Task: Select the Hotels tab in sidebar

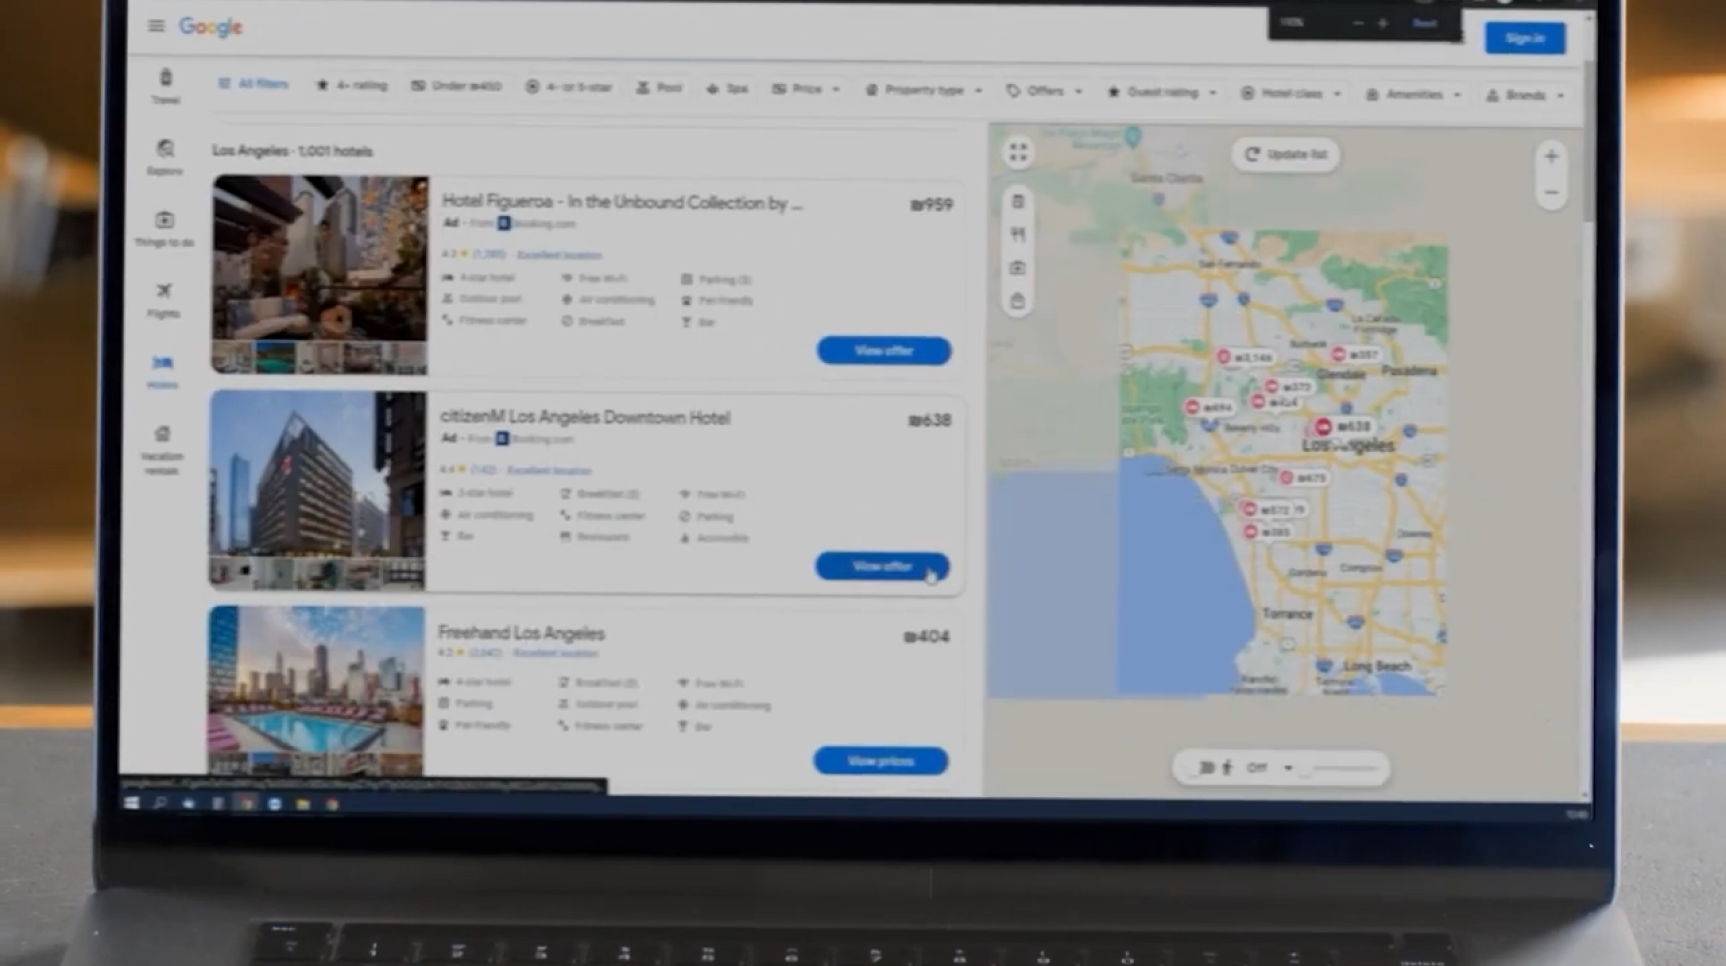Action: pyautogui.click(x=163, y=369)
